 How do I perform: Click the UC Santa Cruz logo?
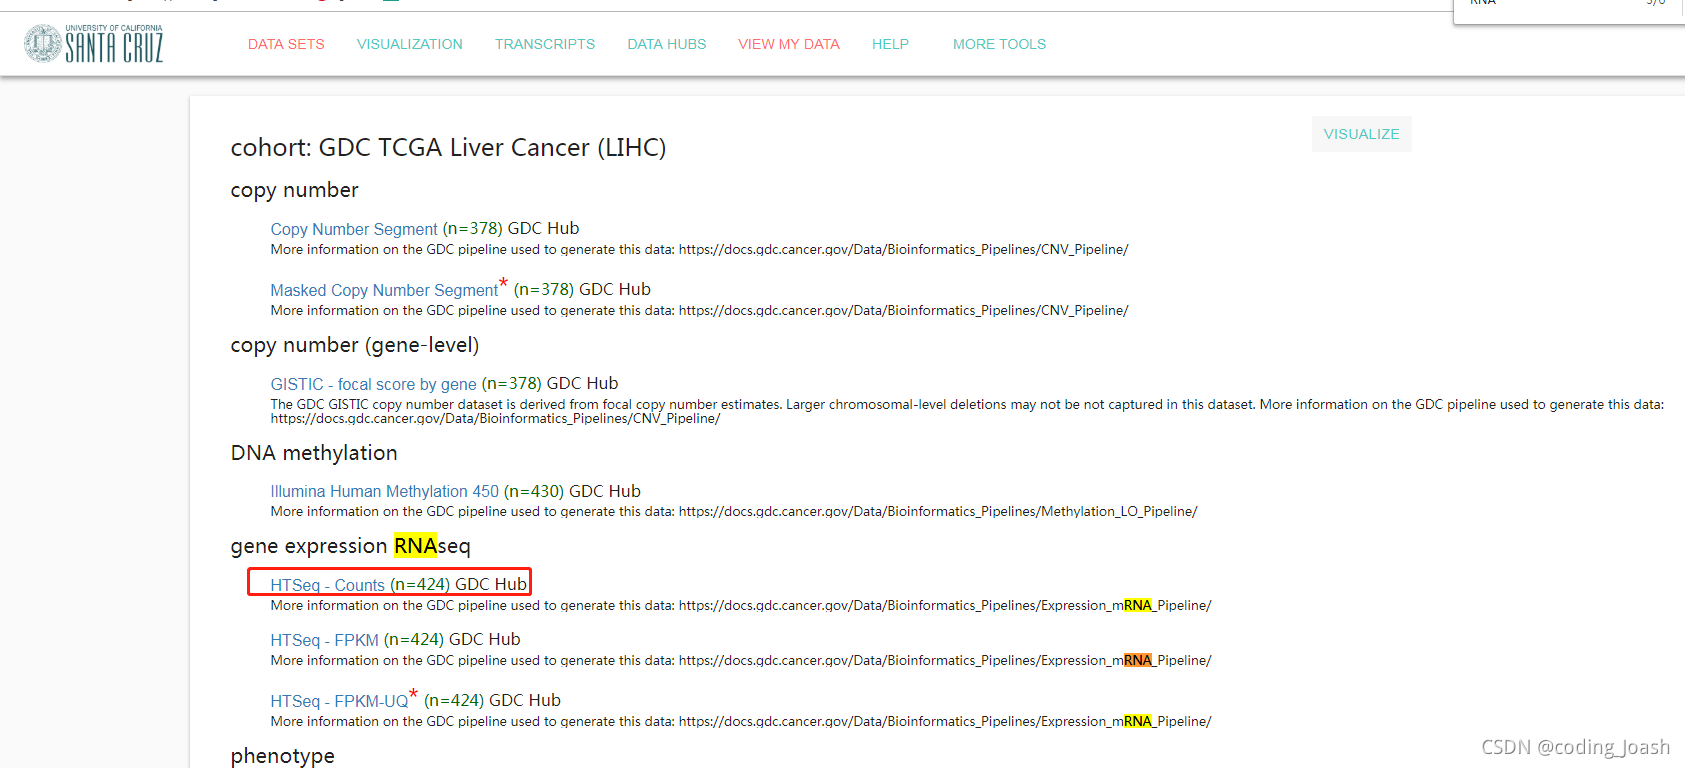tap(93, 44)
